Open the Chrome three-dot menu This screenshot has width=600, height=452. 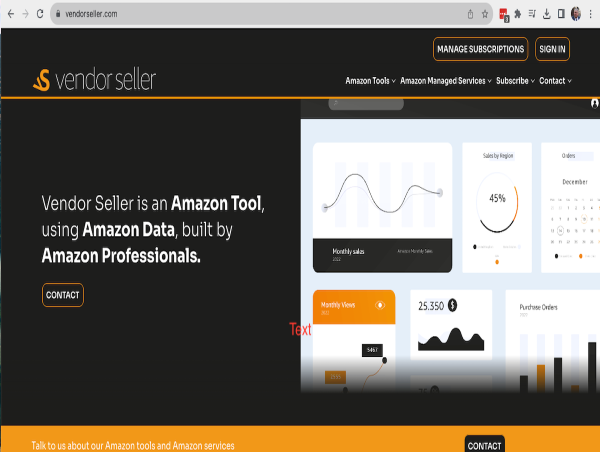pos(590,14)
